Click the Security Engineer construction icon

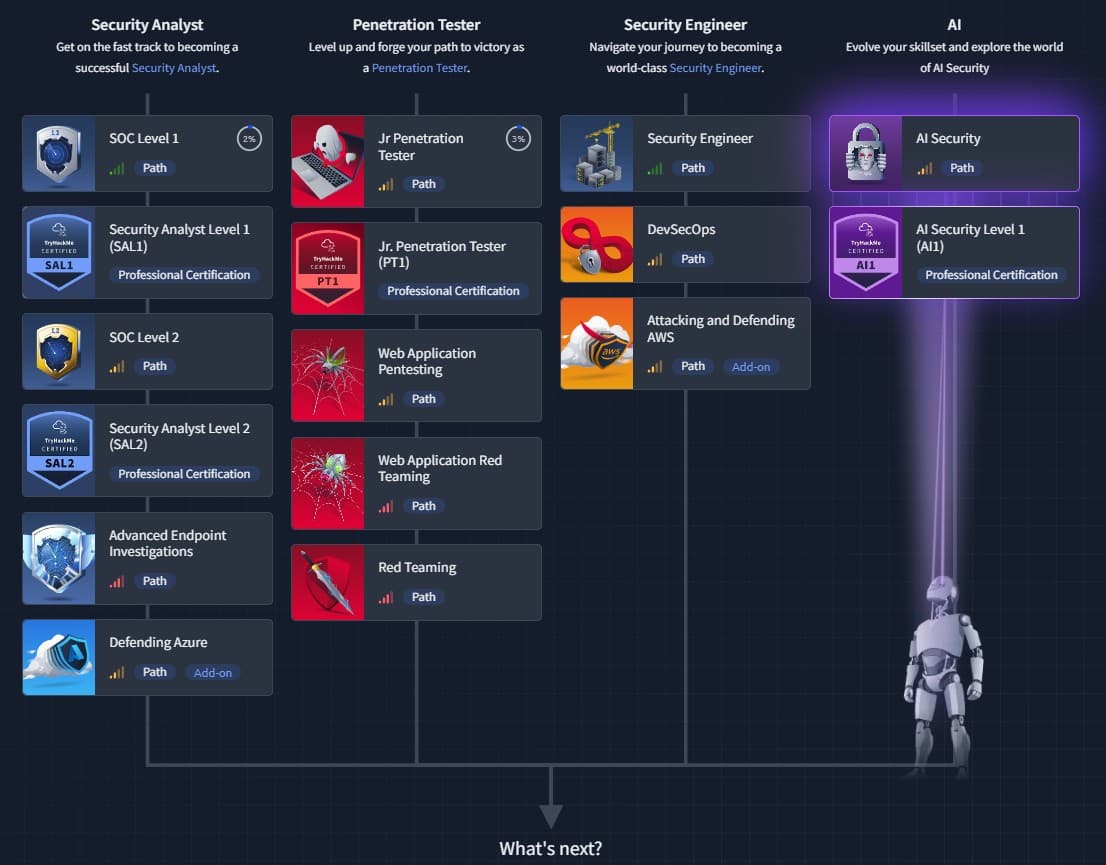(597, 154)
